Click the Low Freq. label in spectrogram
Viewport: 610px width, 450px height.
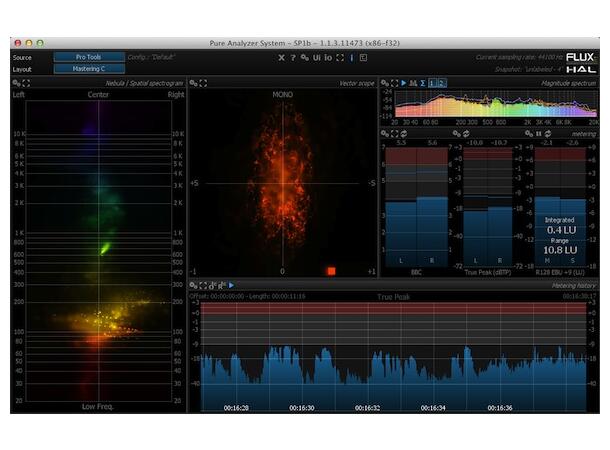point(98,406)
